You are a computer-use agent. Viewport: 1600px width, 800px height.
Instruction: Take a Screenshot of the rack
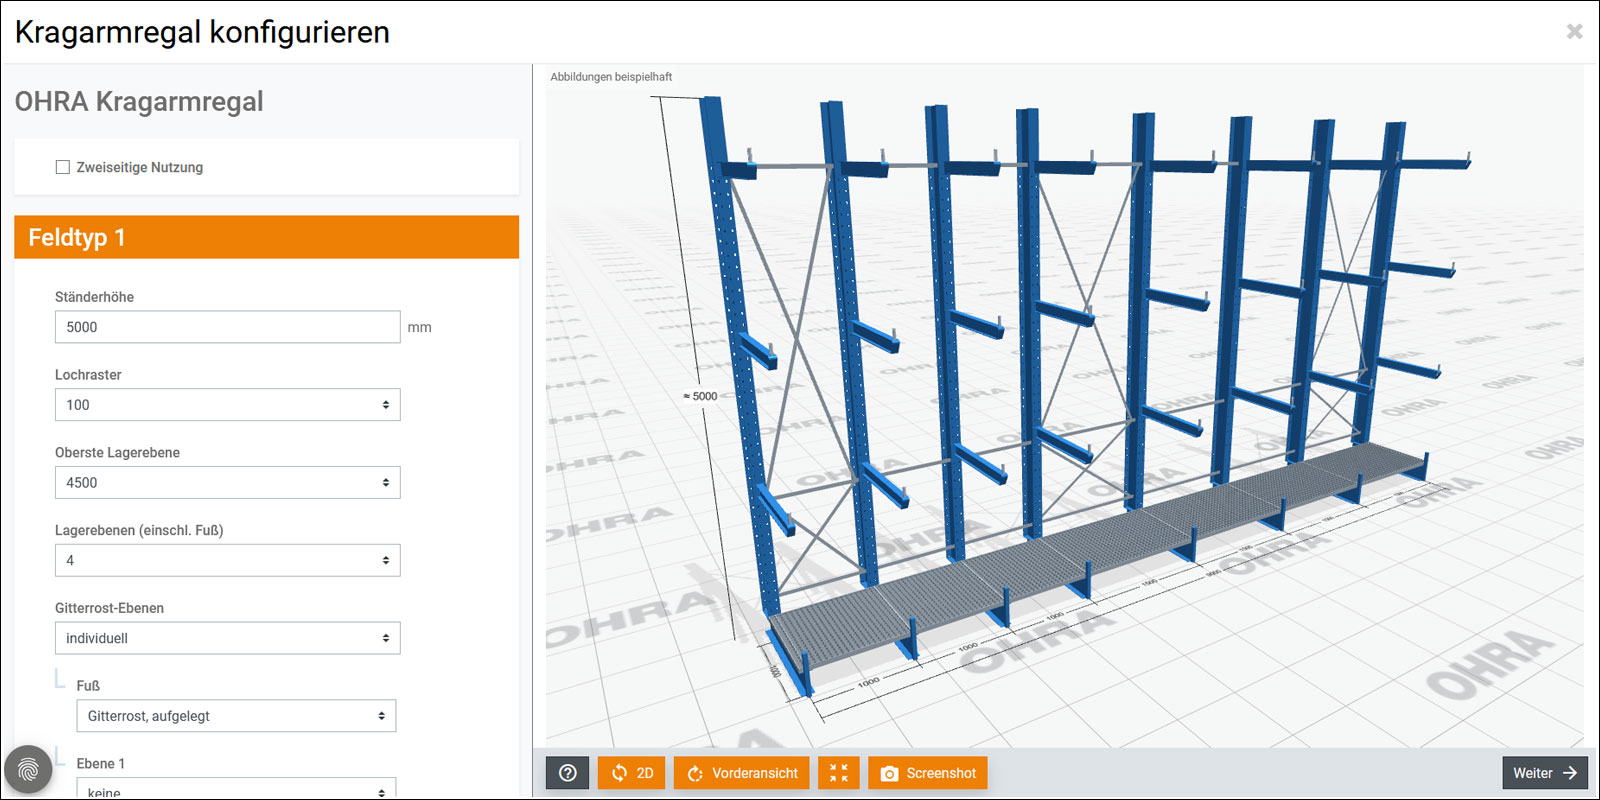pos(927,773)
